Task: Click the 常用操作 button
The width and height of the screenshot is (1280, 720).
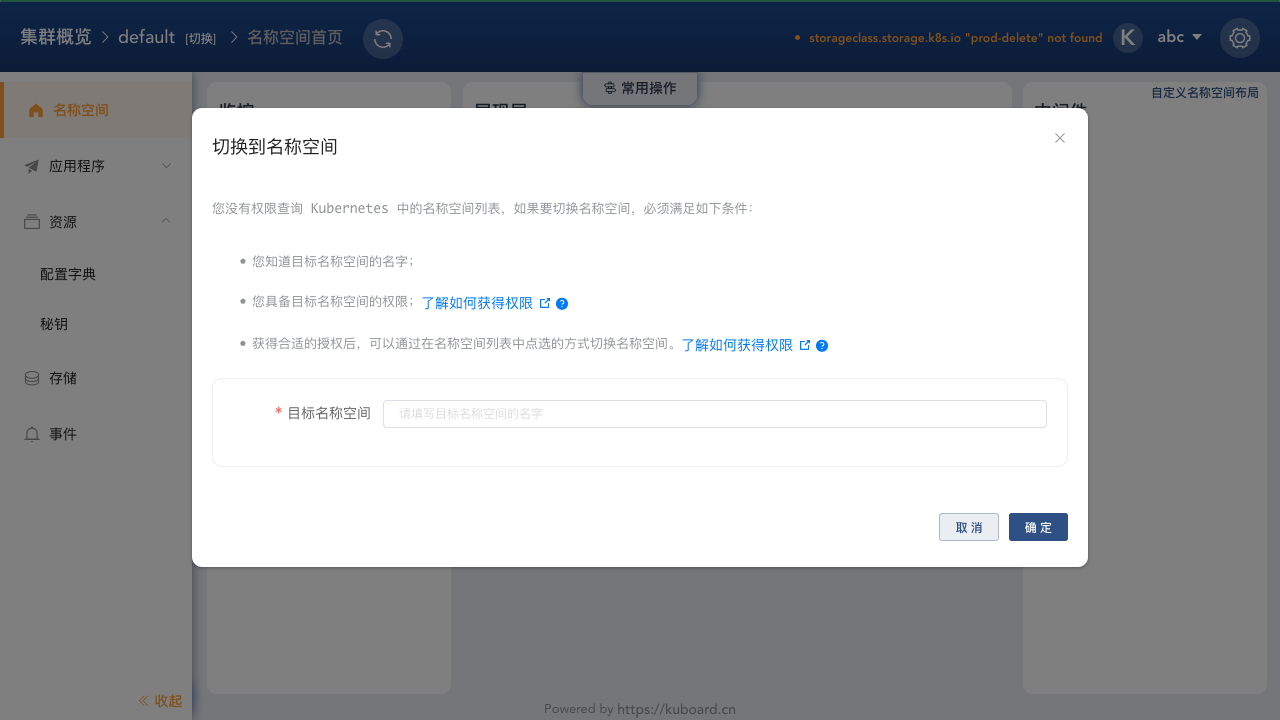Action: click(640, 88)
